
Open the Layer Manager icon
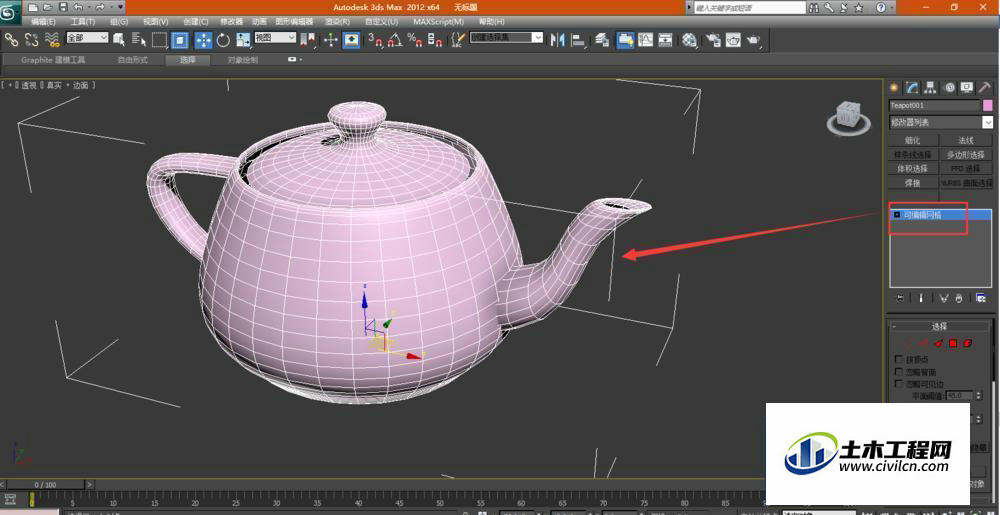[602, 40]
